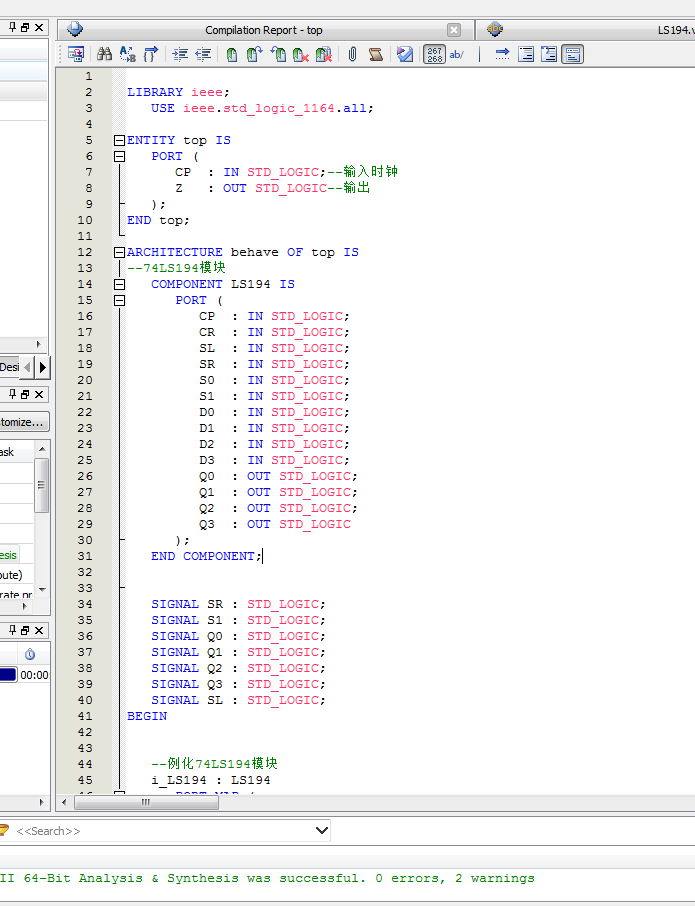Image resolution: width=695 pixels, height=906 pixels.
Task: Click the '(route)' task row
Action: (16, 575)
